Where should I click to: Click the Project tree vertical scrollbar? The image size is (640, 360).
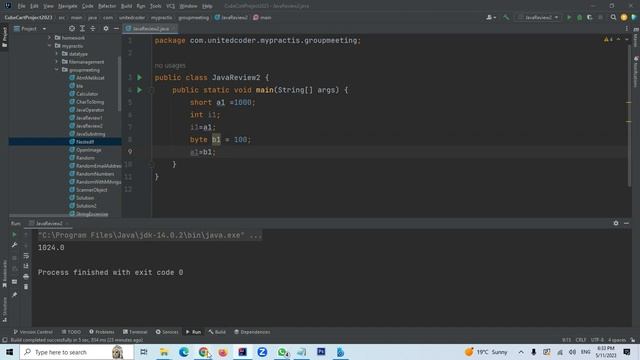(120, 84)
